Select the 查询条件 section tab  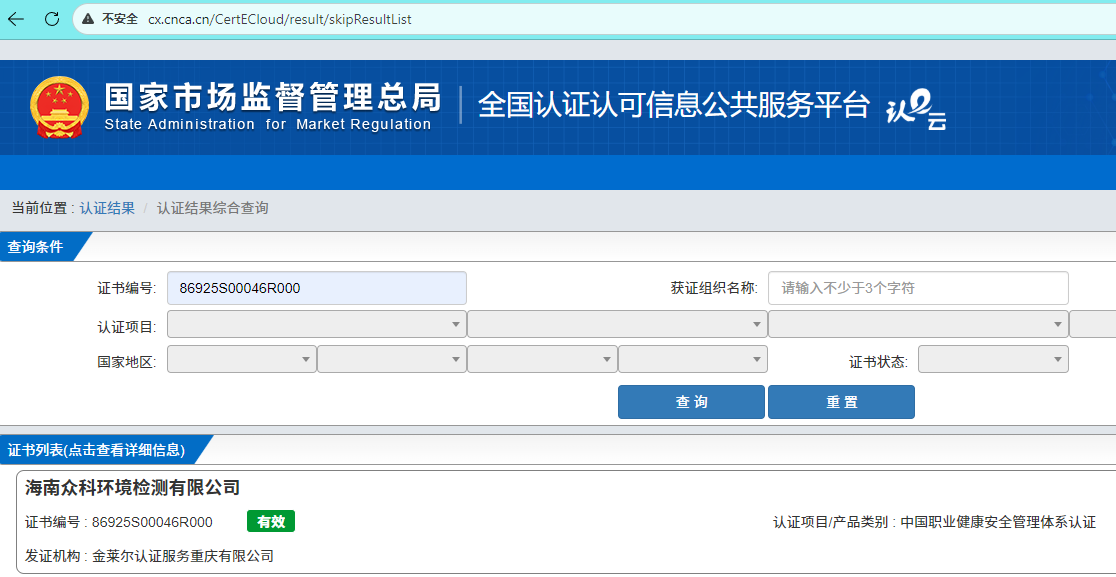click(37, 247)
